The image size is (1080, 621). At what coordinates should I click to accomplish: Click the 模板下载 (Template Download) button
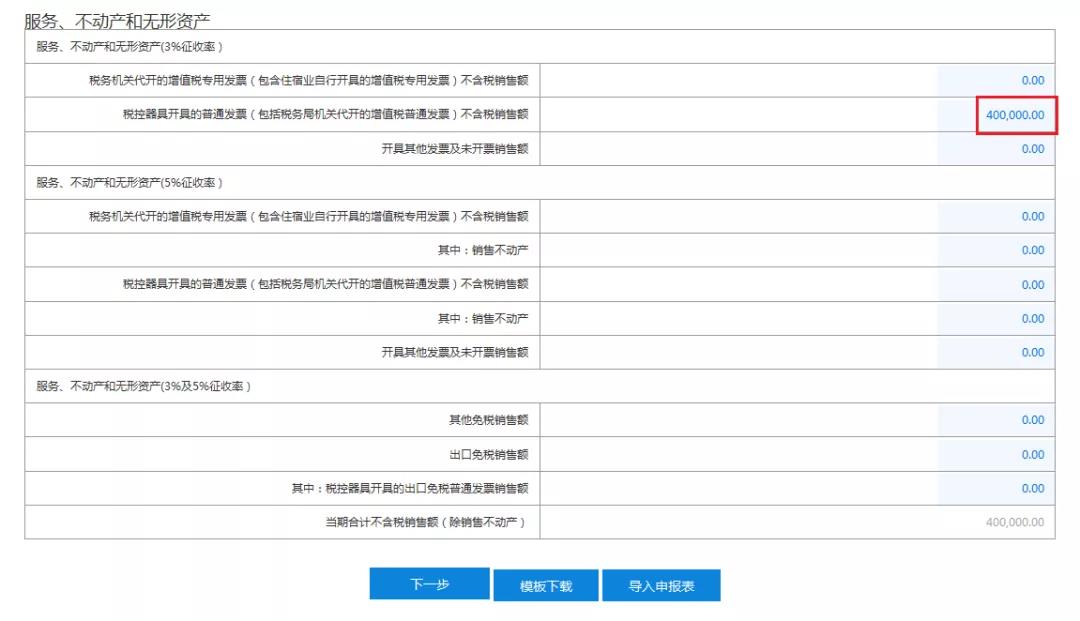(x=544, y=585)
